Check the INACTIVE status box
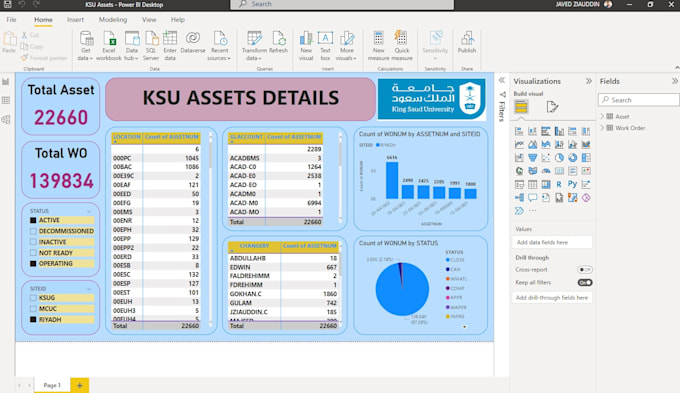 click(x=33, y=242)
